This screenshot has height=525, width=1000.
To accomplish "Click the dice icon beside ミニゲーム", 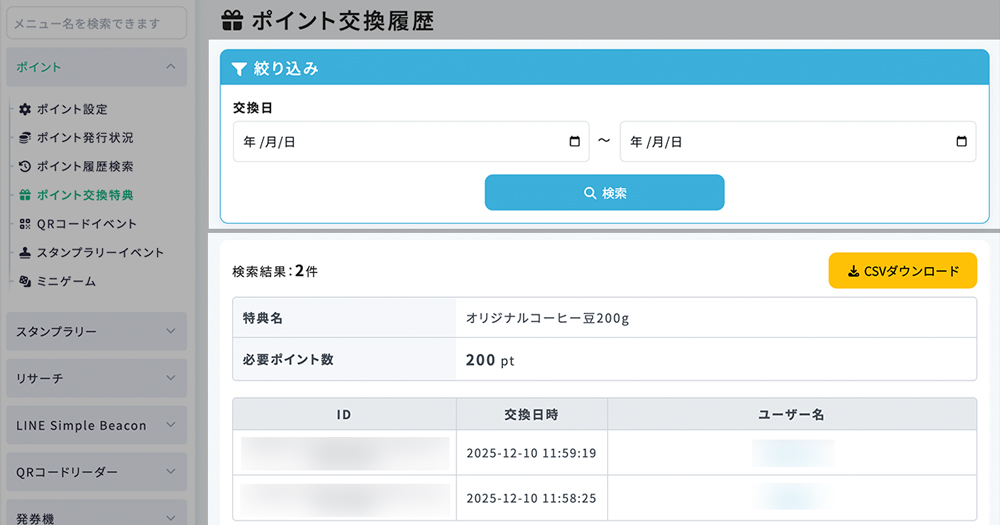I will 25,282.
